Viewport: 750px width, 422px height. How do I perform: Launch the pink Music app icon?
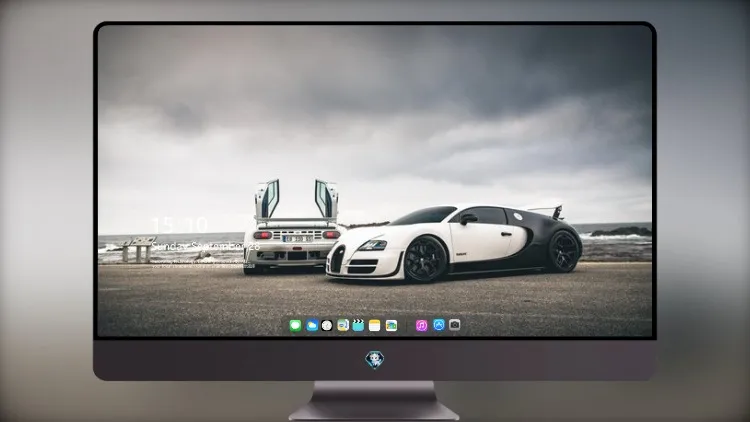click(421, 325)
